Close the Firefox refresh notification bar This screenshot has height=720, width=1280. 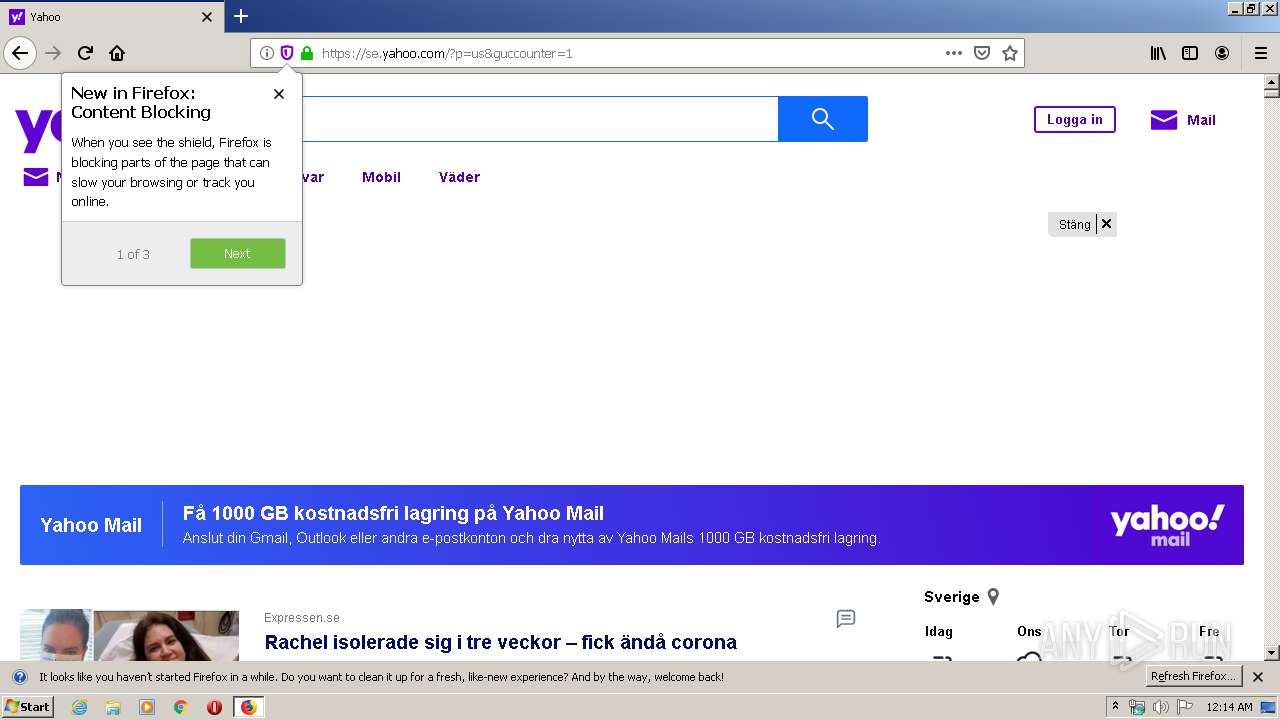click(x=1258, y=677)
